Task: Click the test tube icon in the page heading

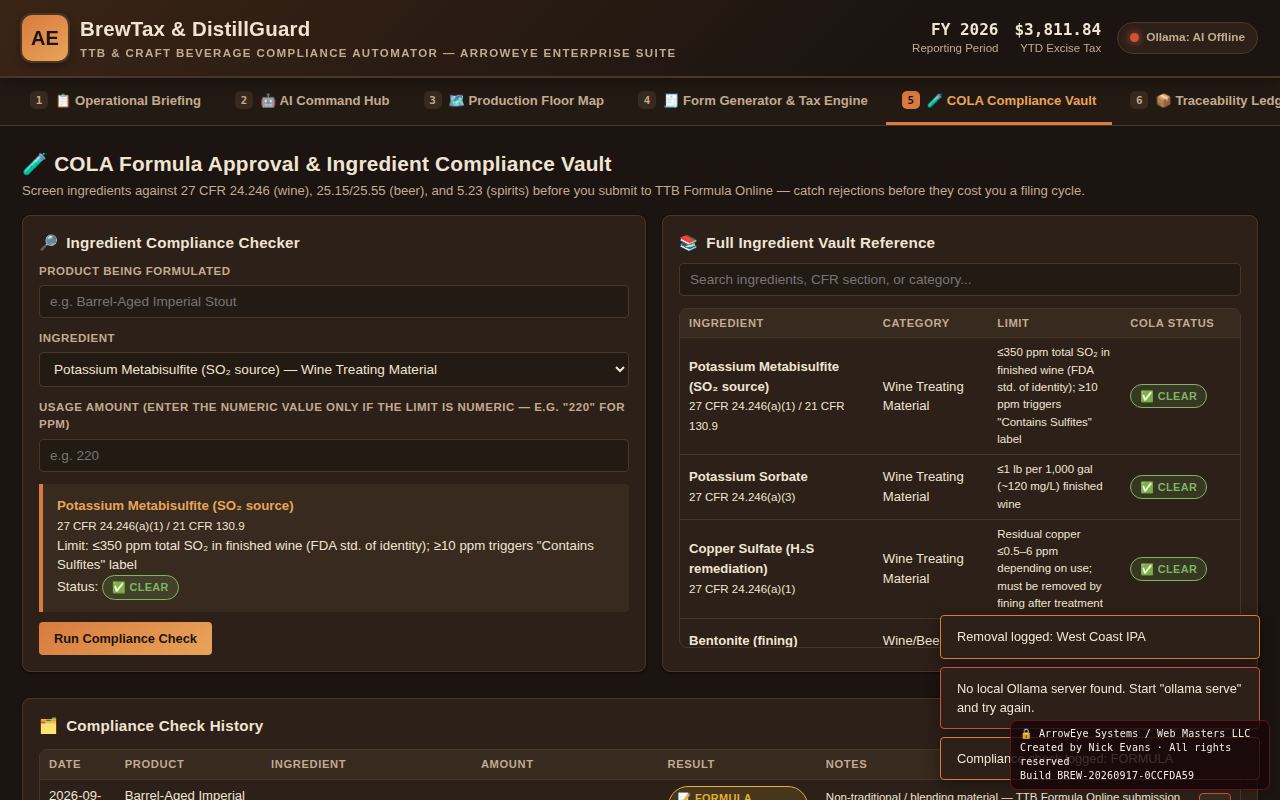Action: [x=34, y=164]
